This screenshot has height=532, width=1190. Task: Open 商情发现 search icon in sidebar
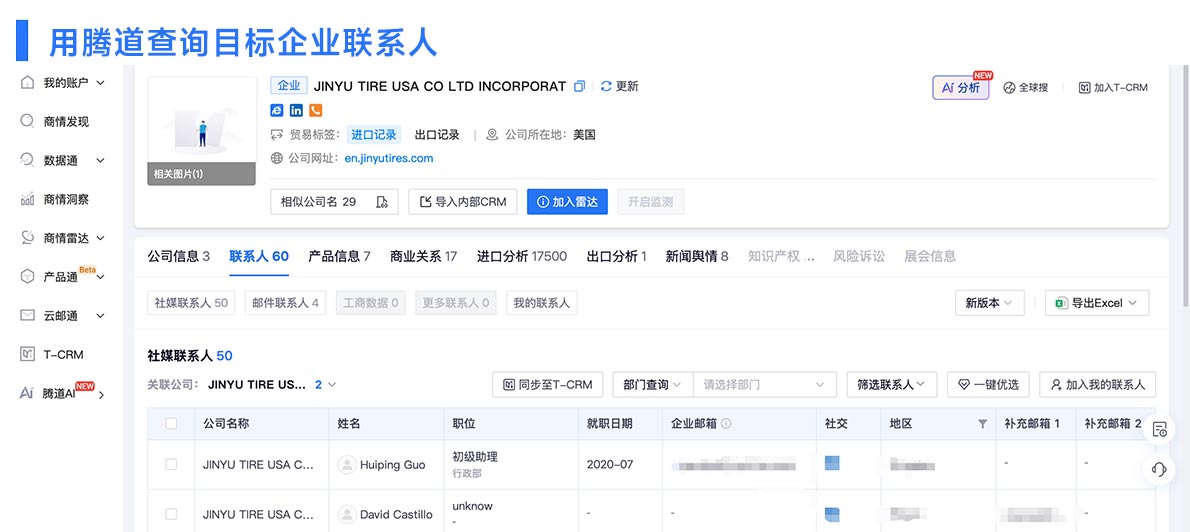[x=27, y=121]
